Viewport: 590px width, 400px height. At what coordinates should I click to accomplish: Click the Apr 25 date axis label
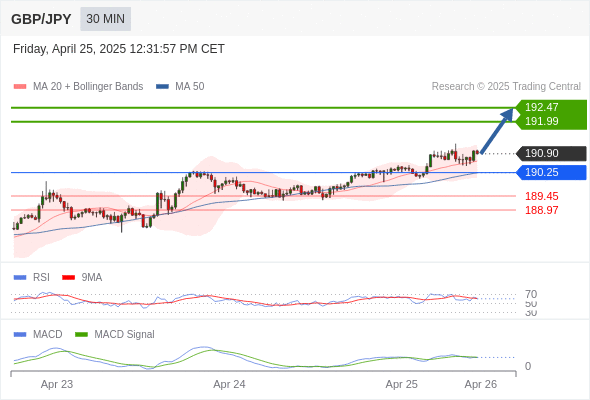click(x=401, y=384)
